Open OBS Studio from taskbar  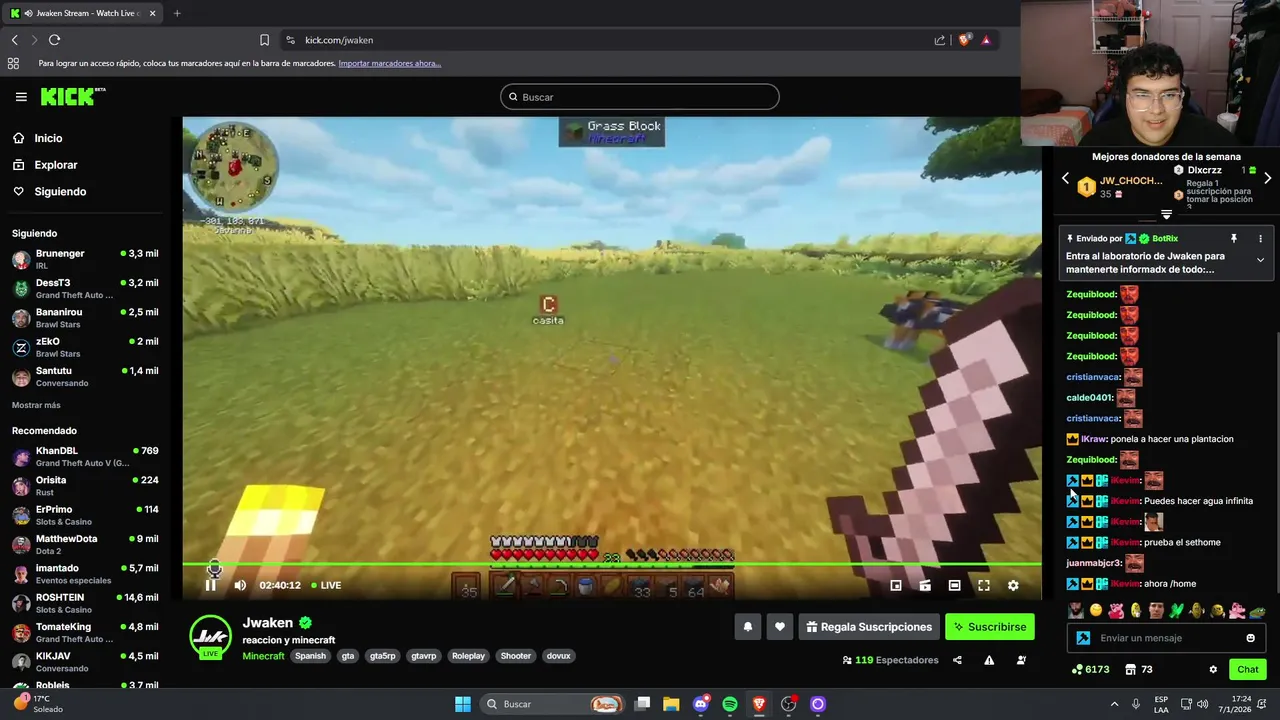[788, 704]
